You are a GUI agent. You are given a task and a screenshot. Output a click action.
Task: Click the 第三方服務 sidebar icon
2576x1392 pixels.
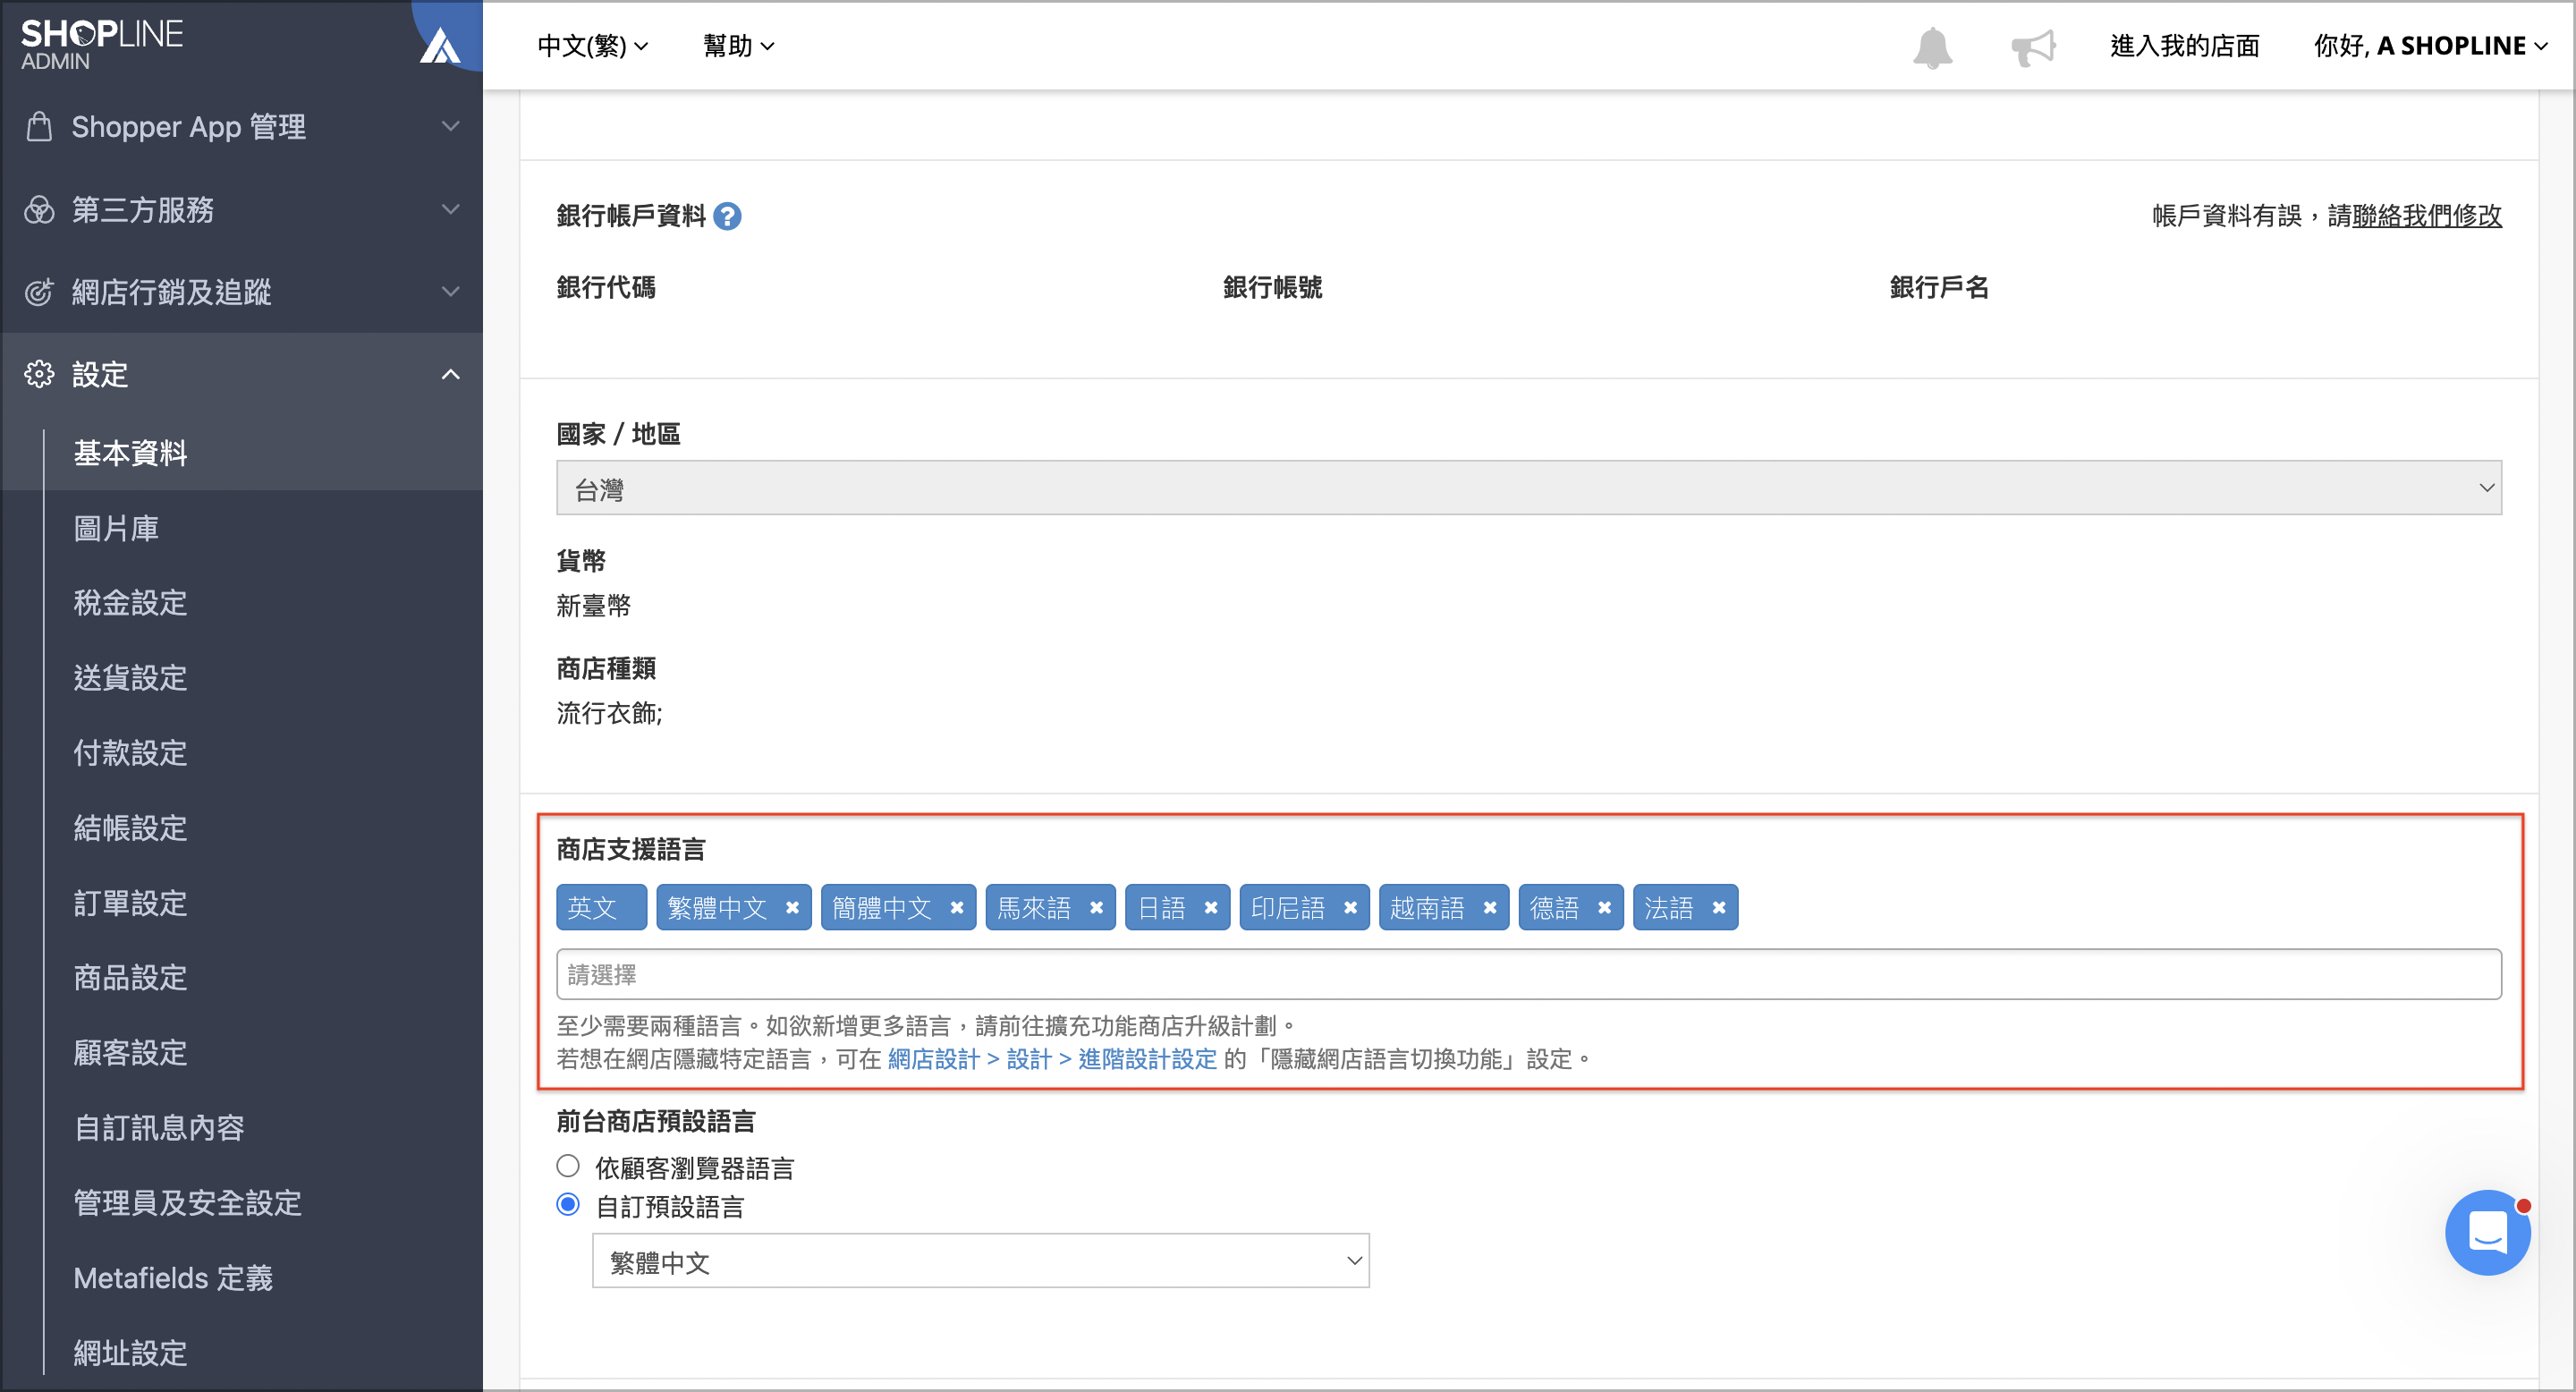pos(39,210)
